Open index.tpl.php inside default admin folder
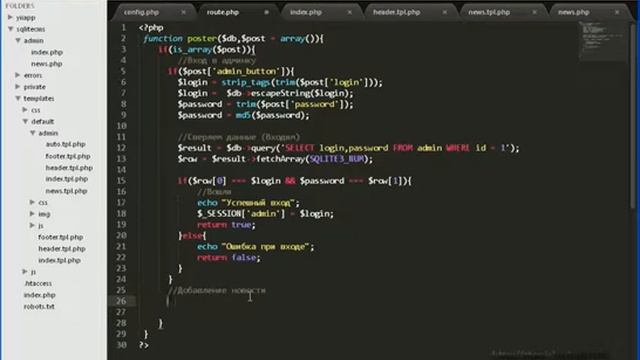This screenshot has width=640, height=360. click(67, 179)
